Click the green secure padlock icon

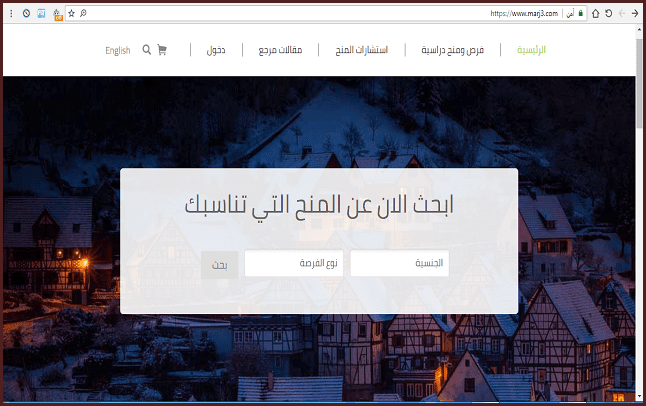click(x=580, y=14)
